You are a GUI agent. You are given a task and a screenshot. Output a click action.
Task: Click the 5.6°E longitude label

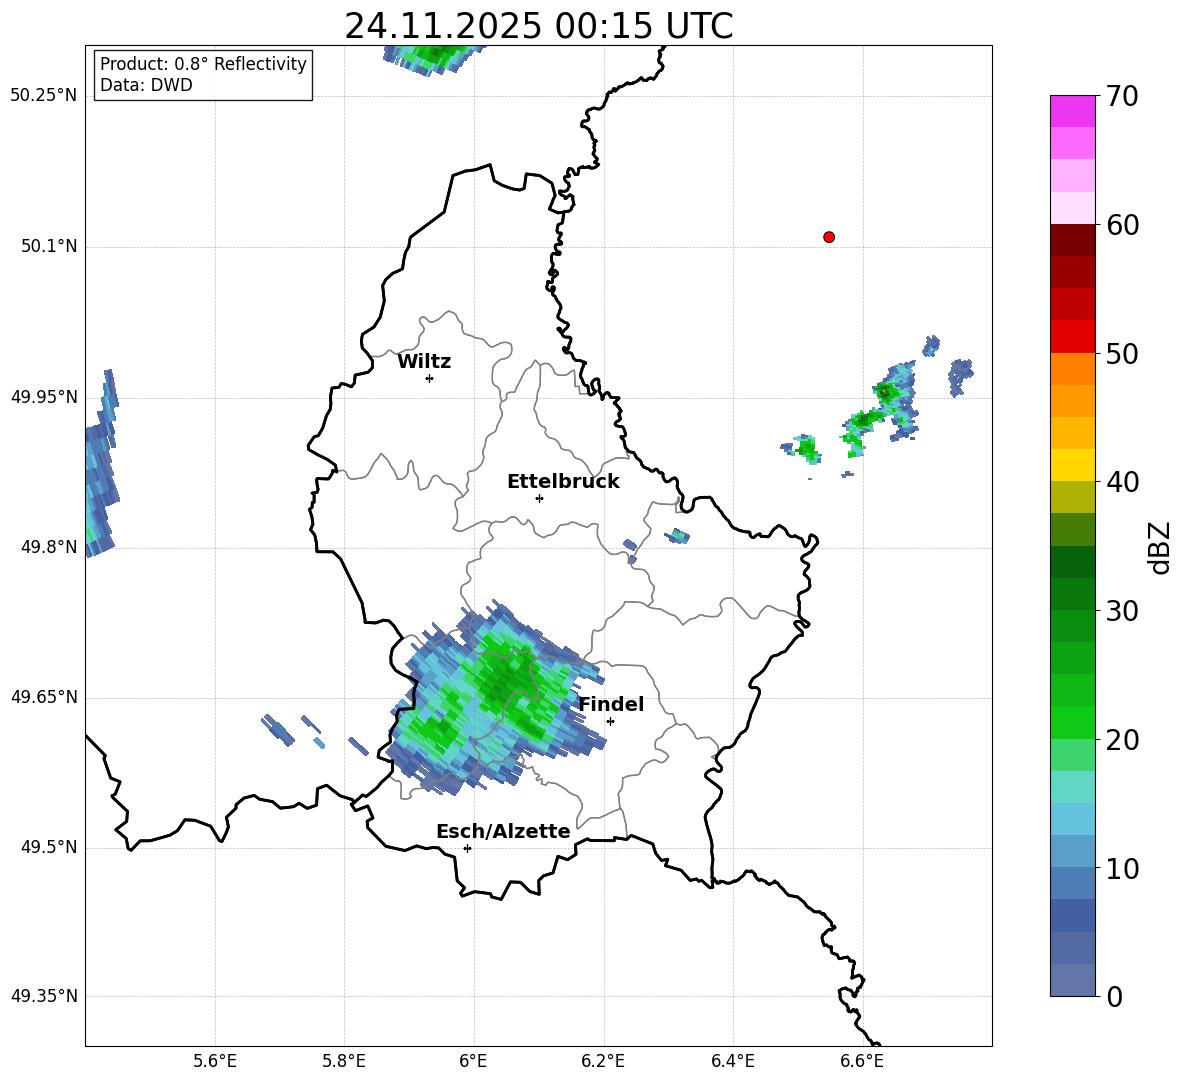click(x=215, y=1061)
